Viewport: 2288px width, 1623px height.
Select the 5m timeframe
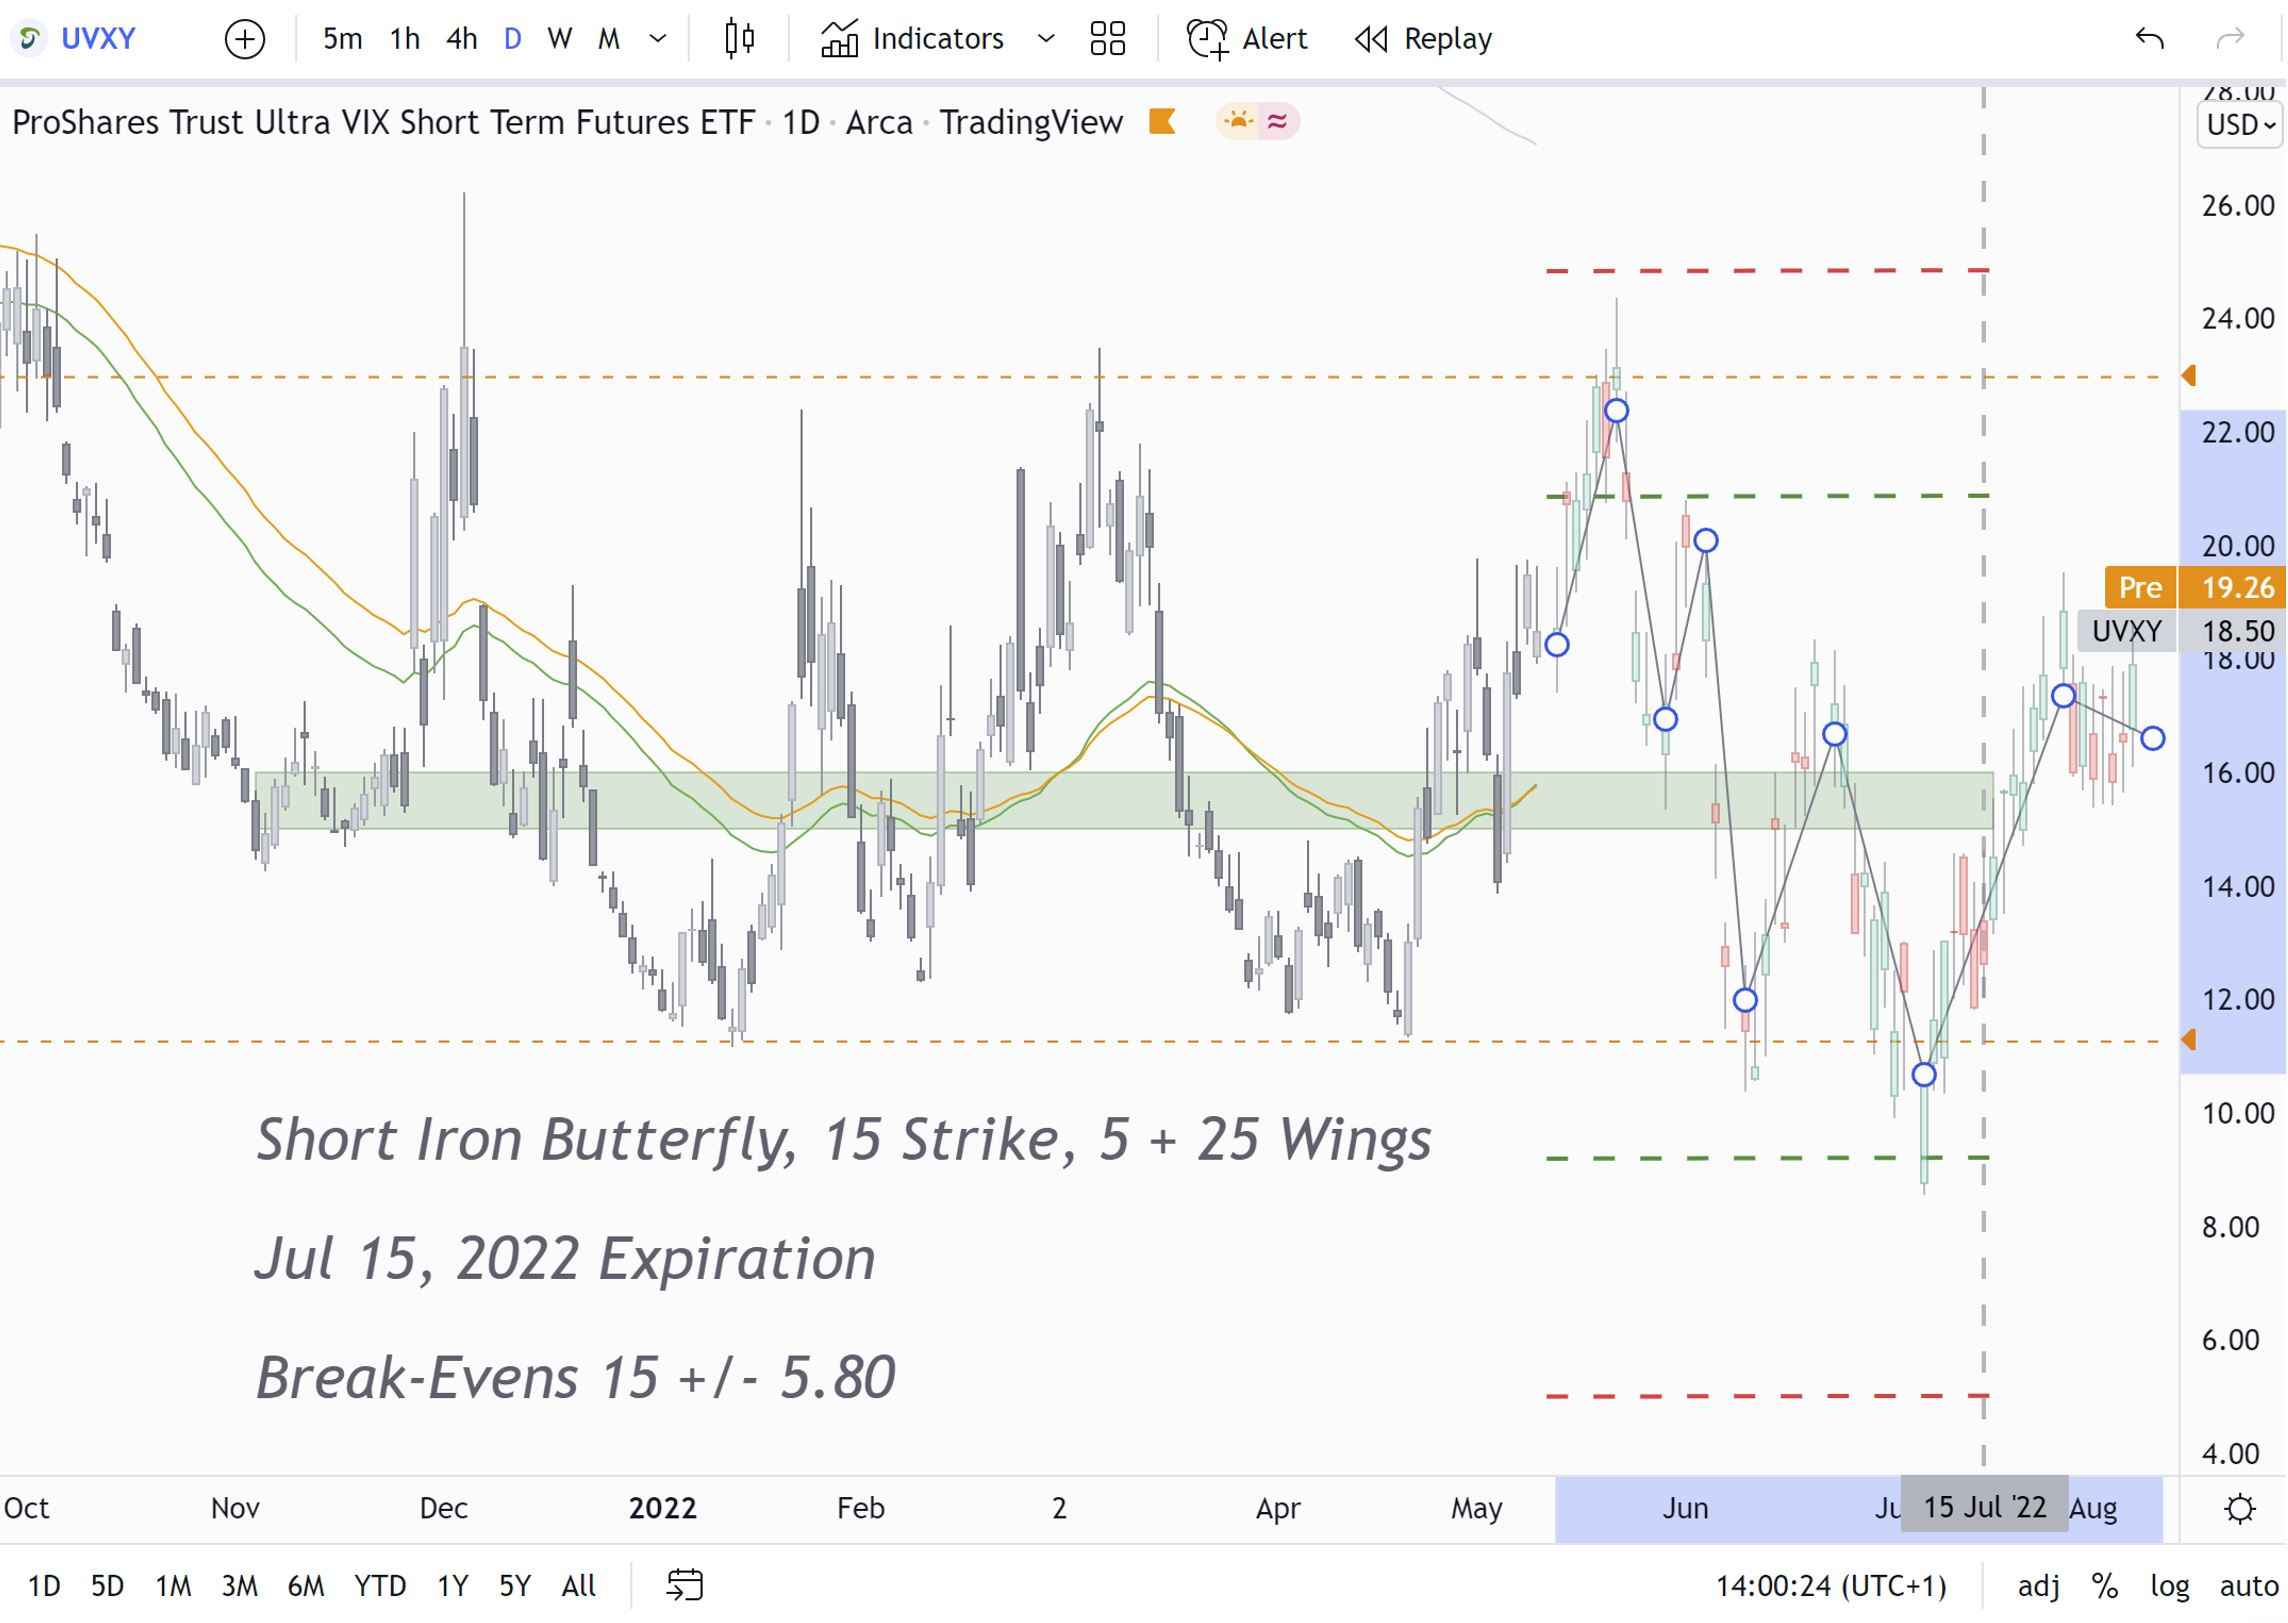coord(342,39)
